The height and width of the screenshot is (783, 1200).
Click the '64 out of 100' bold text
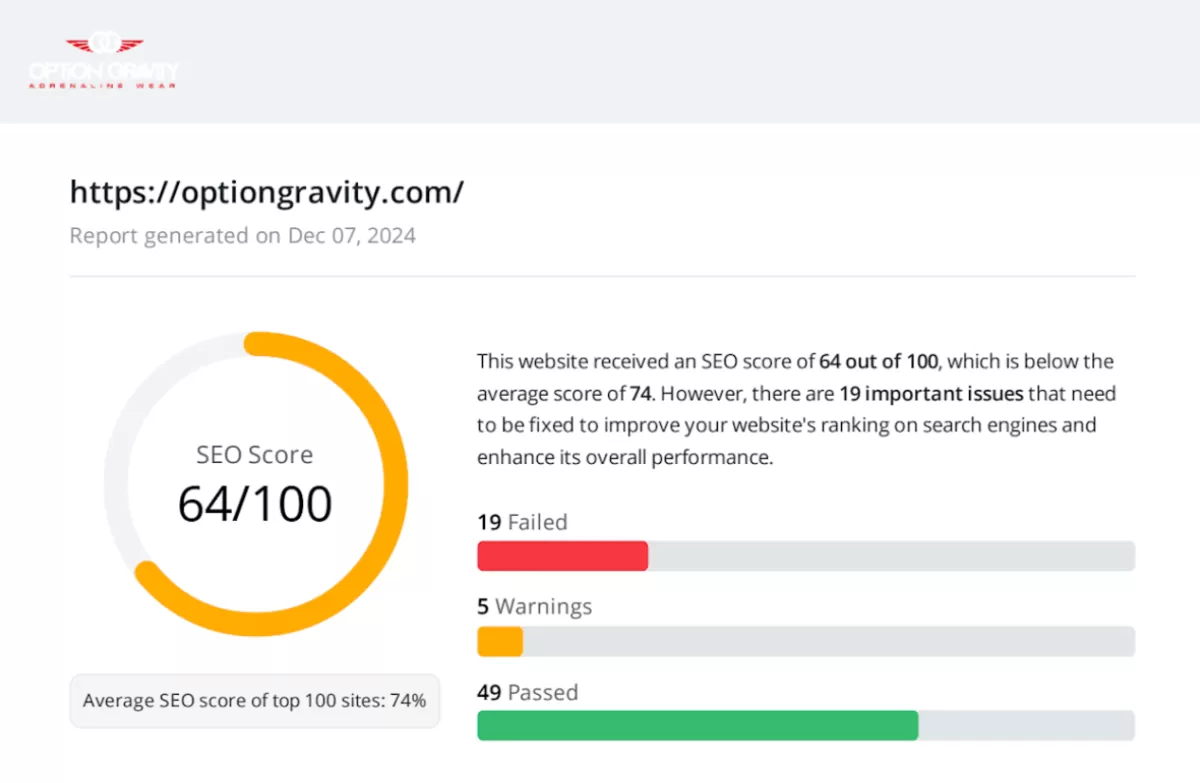coord(878,361)
